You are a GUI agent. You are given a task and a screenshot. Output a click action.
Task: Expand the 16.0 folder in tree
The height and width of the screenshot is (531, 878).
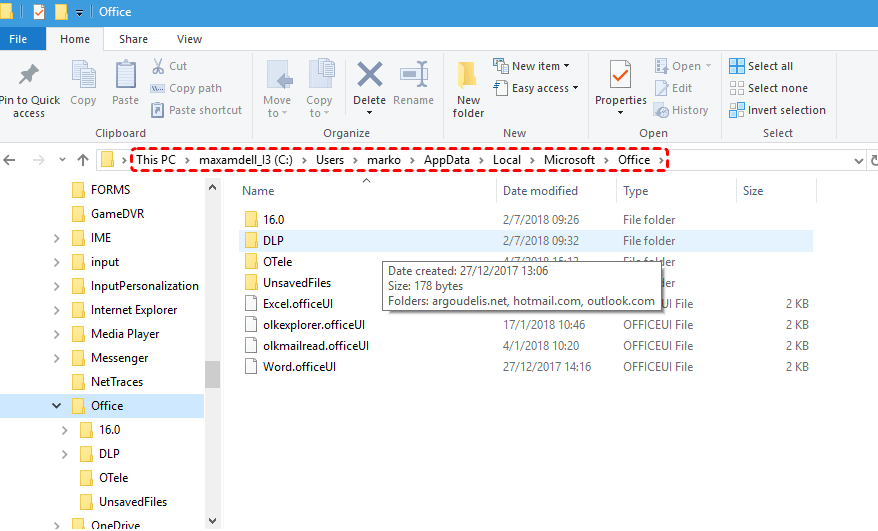coord(65,430)
